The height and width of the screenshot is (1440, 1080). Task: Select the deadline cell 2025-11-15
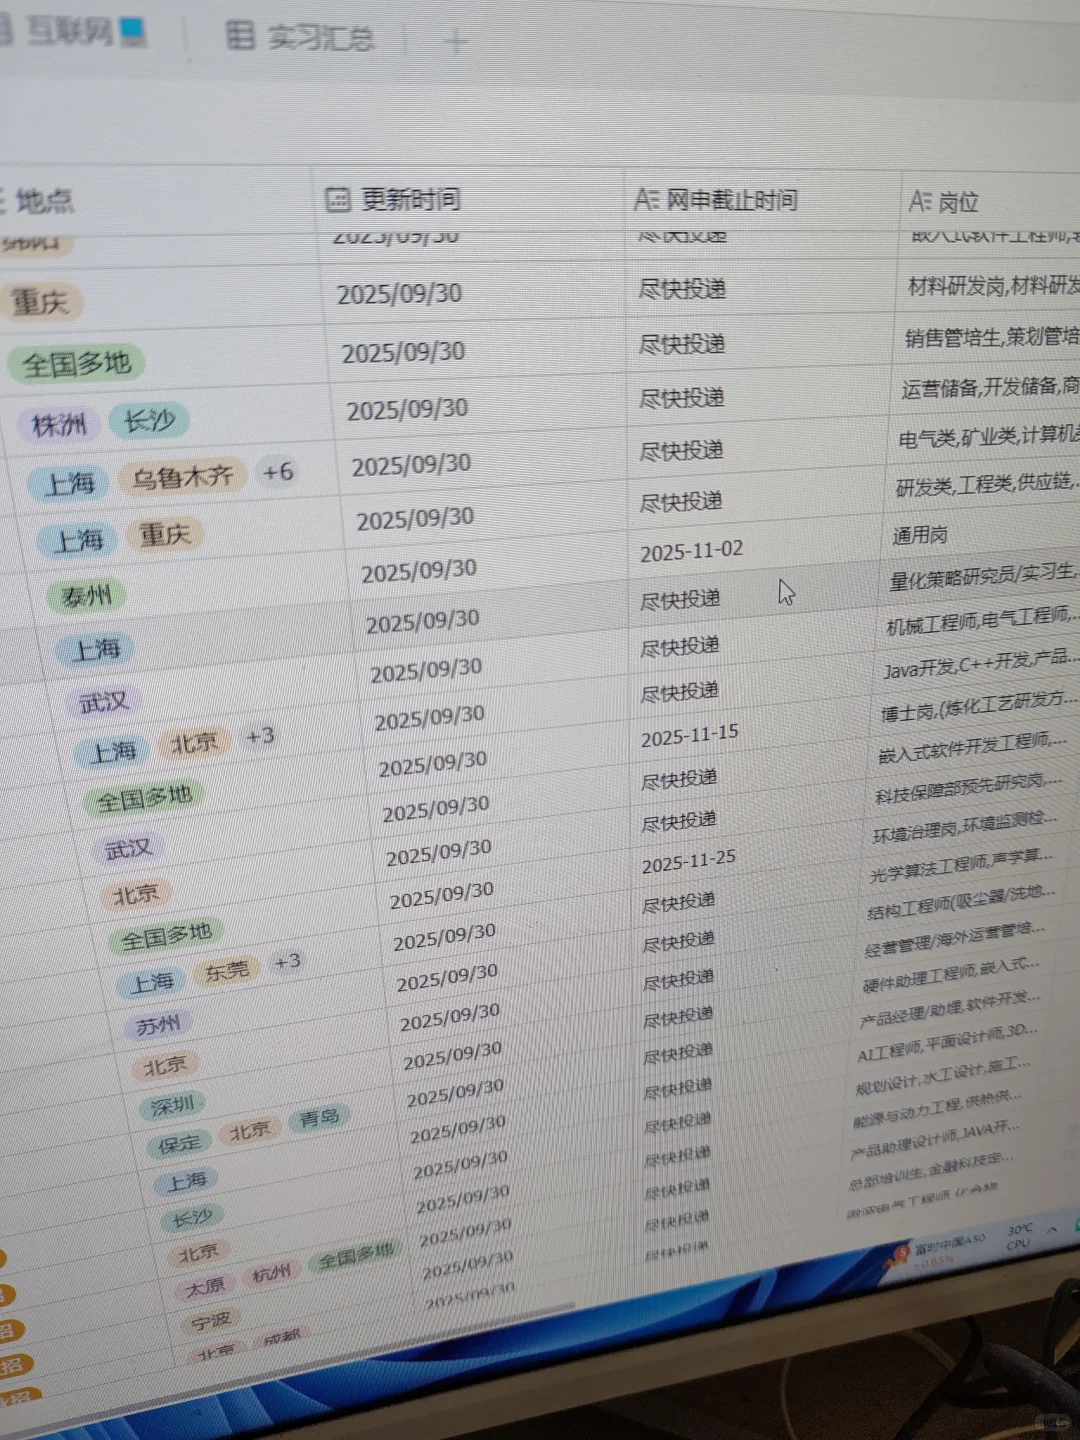click(x=689, y=737)
